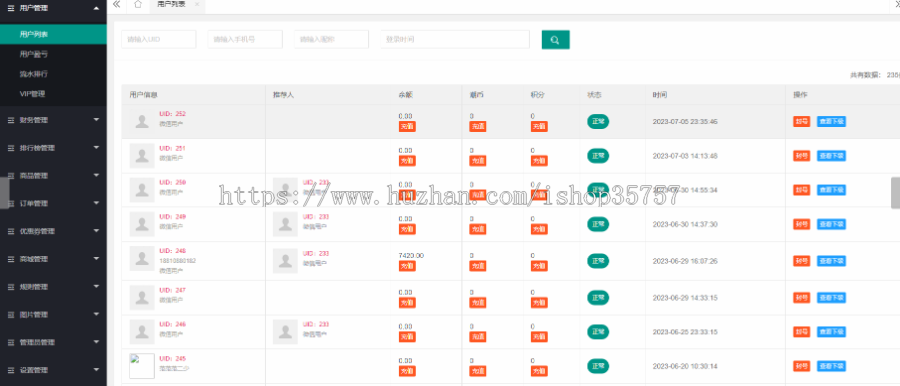
Task: Click 积分 column 充值 for UID 252
Action: coord(539,126)
